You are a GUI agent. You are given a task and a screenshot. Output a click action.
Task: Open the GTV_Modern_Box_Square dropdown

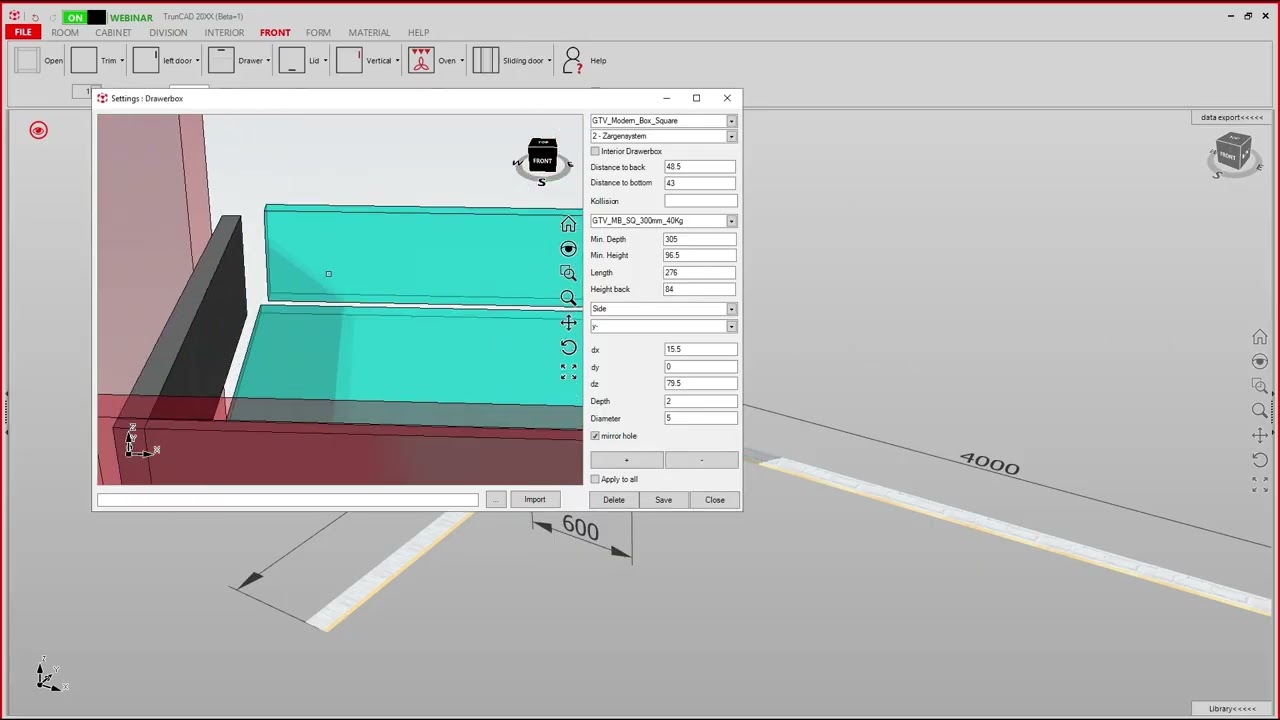point(731,121)
